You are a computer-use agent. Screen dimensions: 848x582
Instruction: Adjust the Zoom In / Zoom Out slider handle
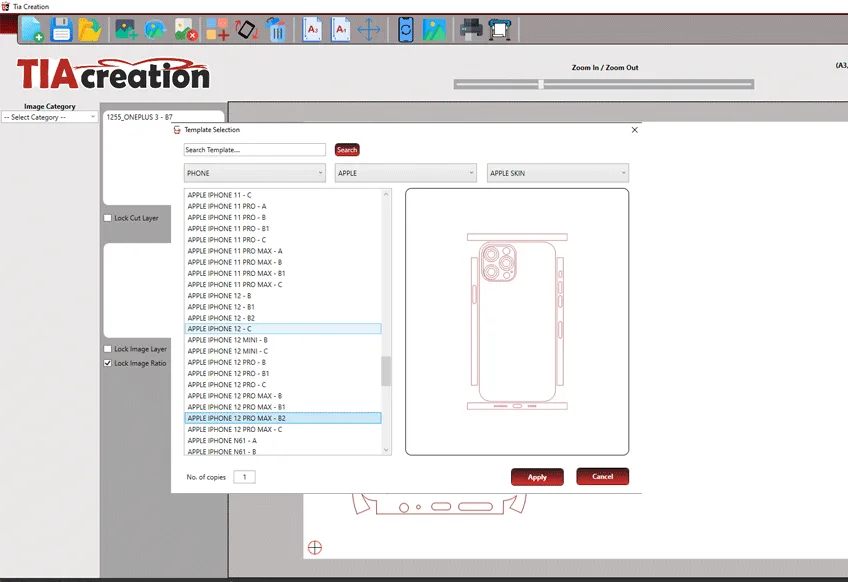point(541,84)
